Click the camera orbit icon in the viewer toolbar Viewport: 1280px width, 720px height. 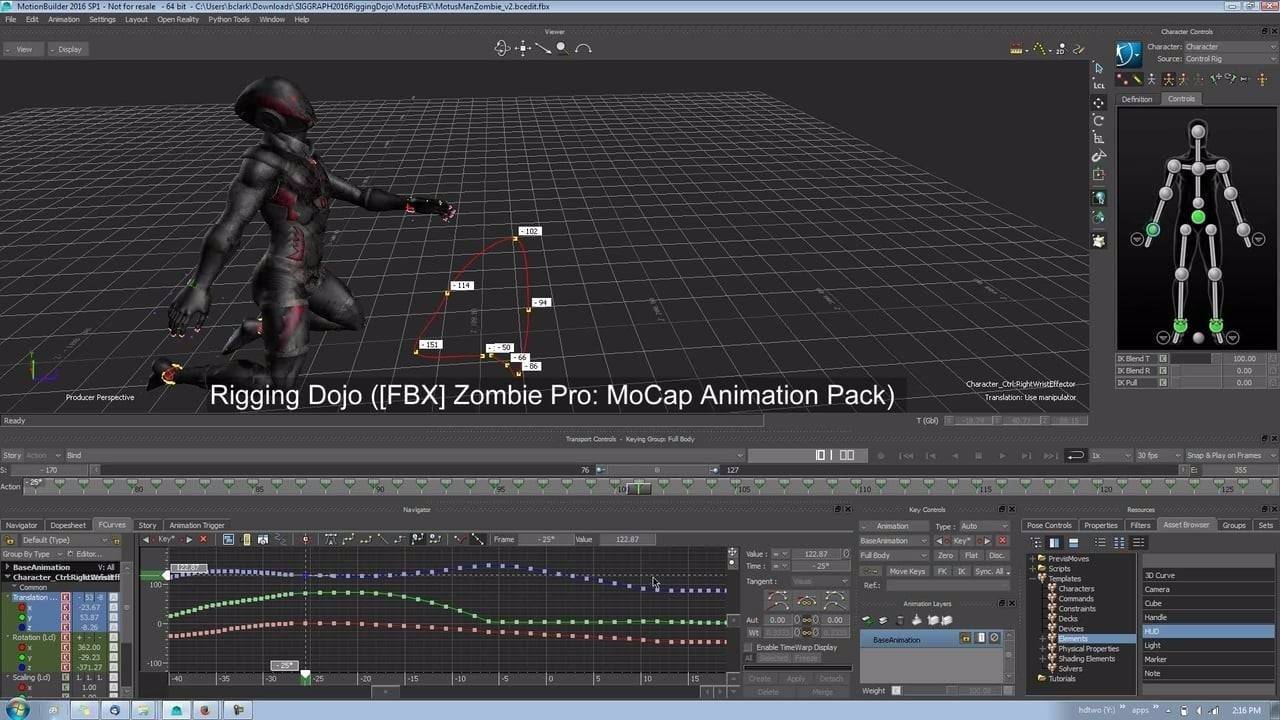coord(503,47)
